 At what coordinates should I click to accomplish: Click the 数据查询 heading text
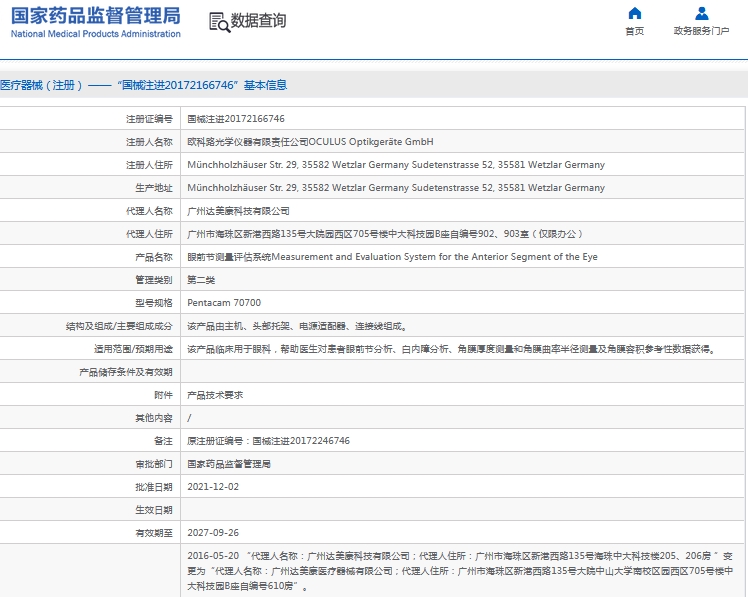tap(258, 21)
